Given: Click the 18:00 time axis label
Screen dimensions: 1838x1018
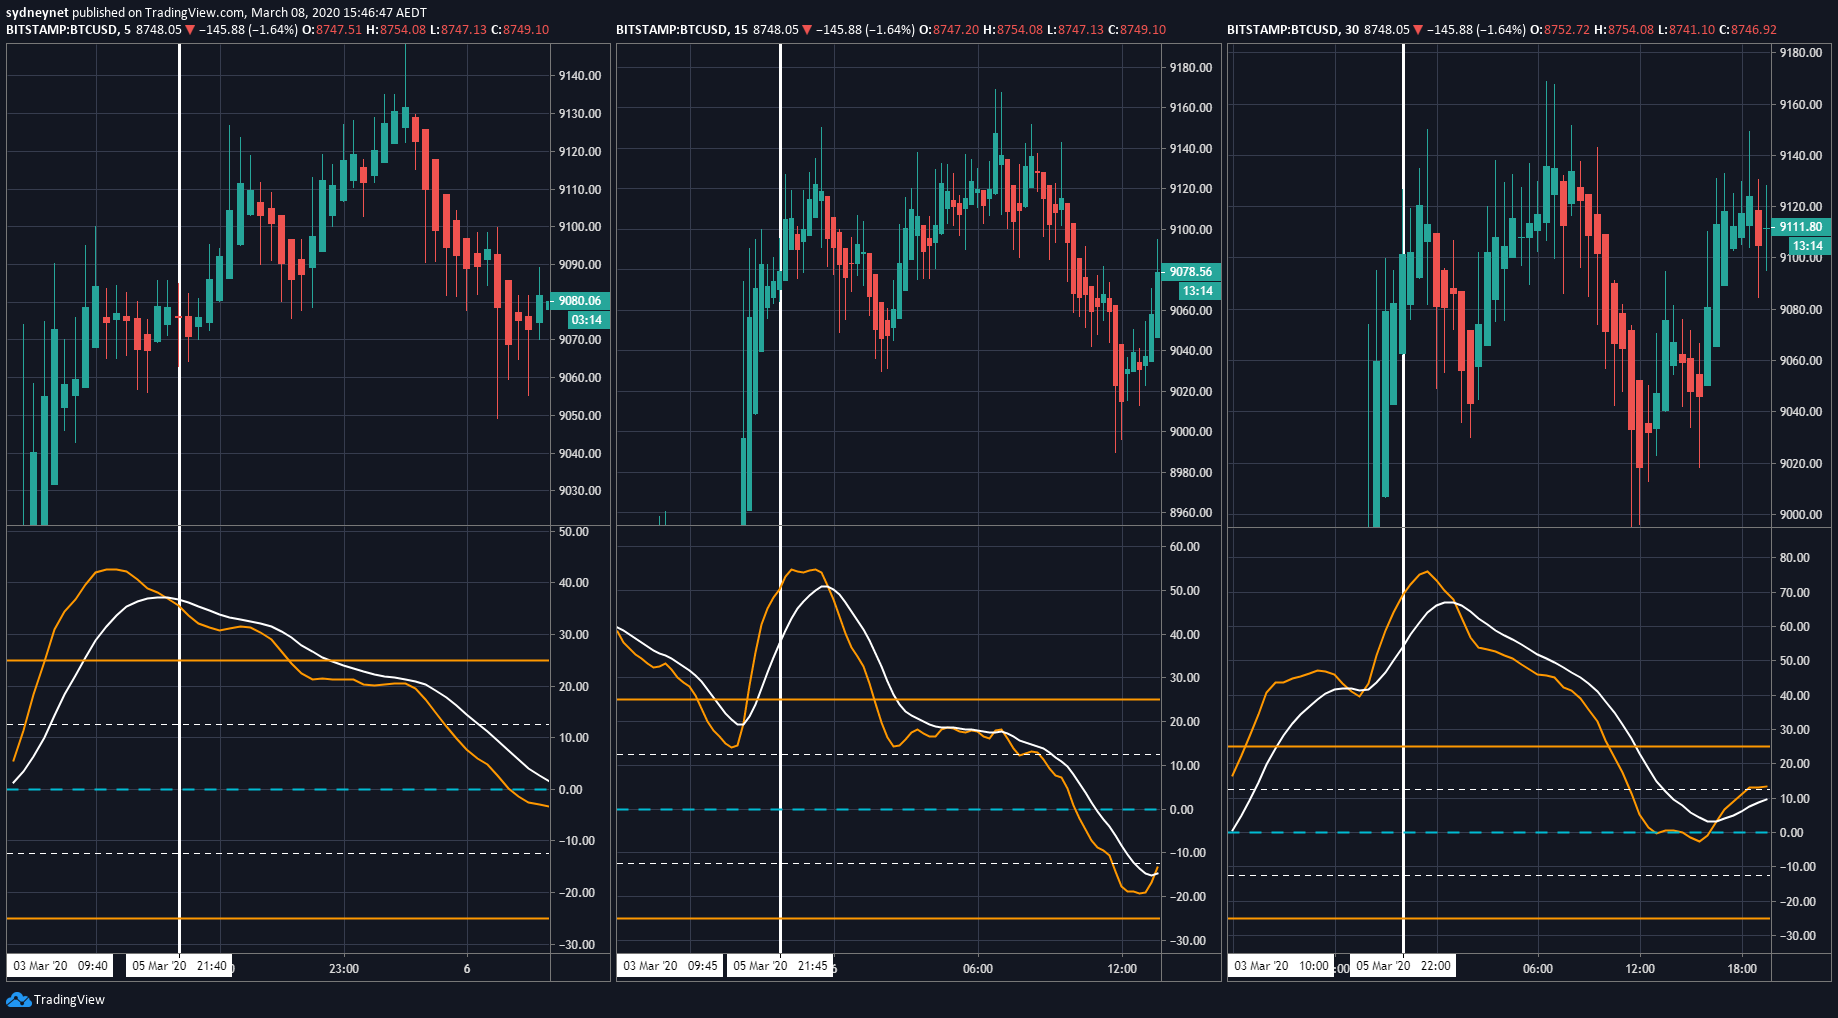Looking at the screenshot, I should [1742, 968].
